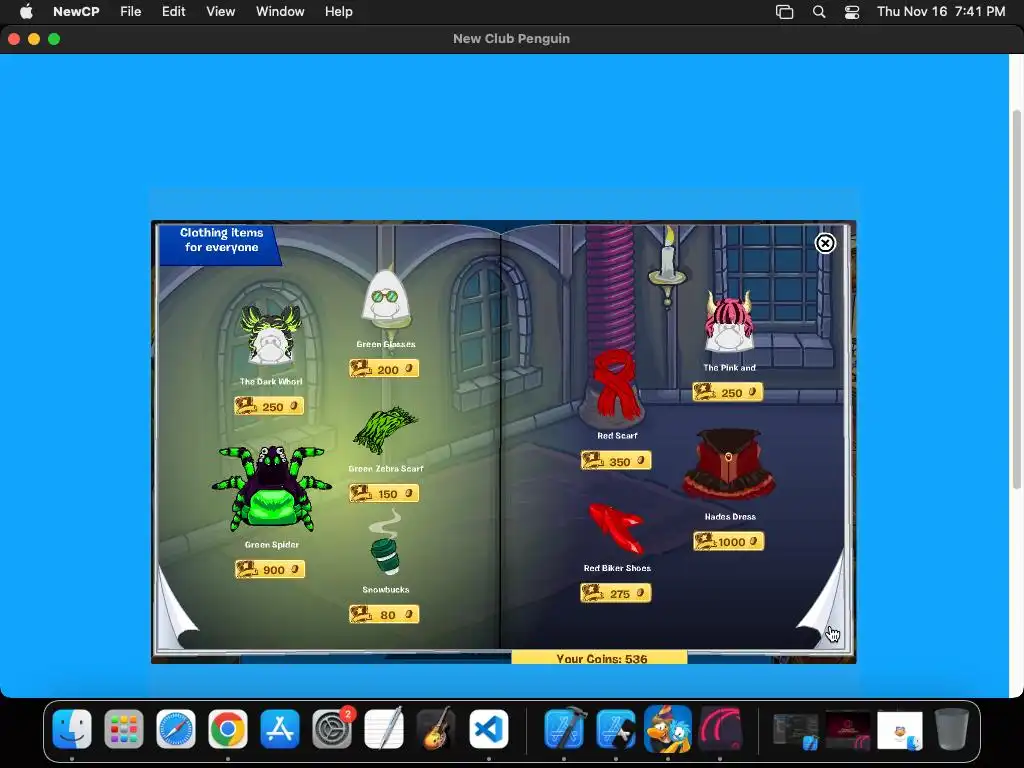Turn to next page via right corner curl
The width and height of the screenshot is (1024, 768).
tap(824, 611)
